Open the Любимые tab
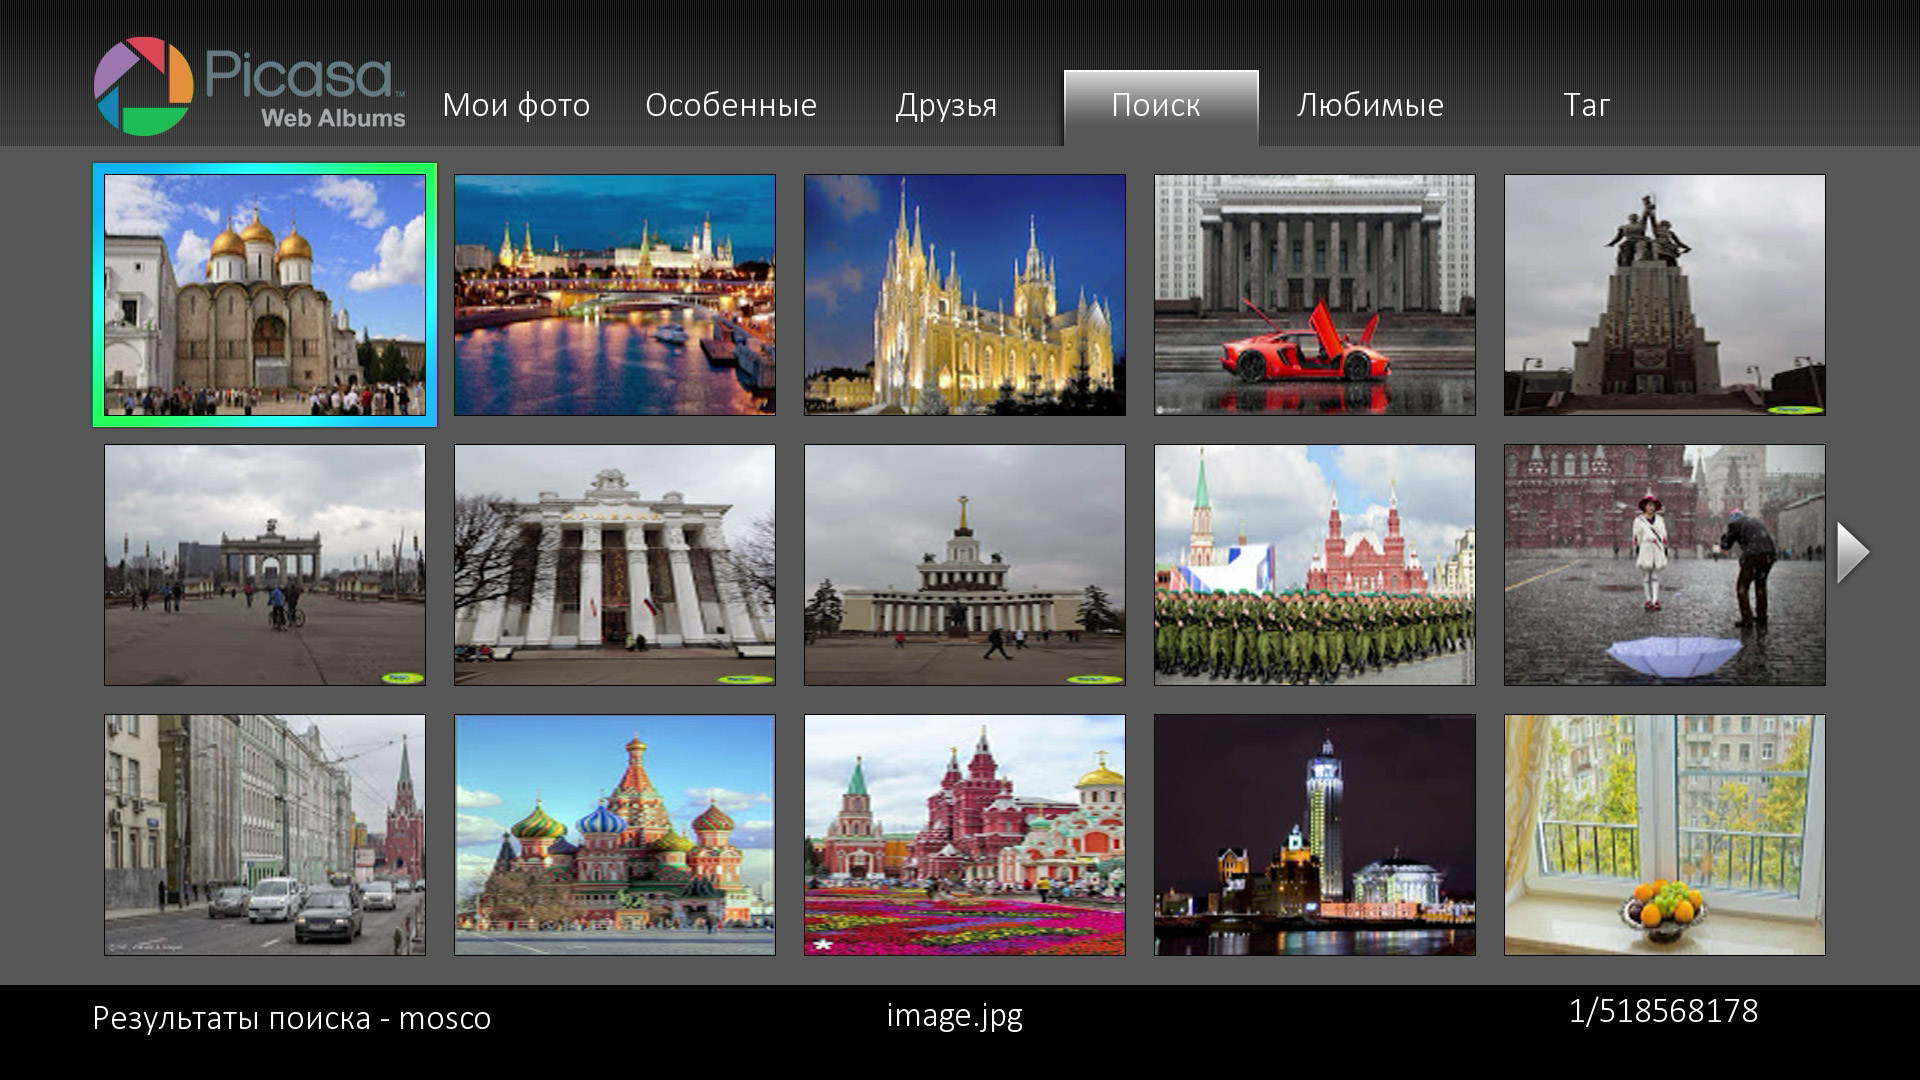 [1370, 105]
